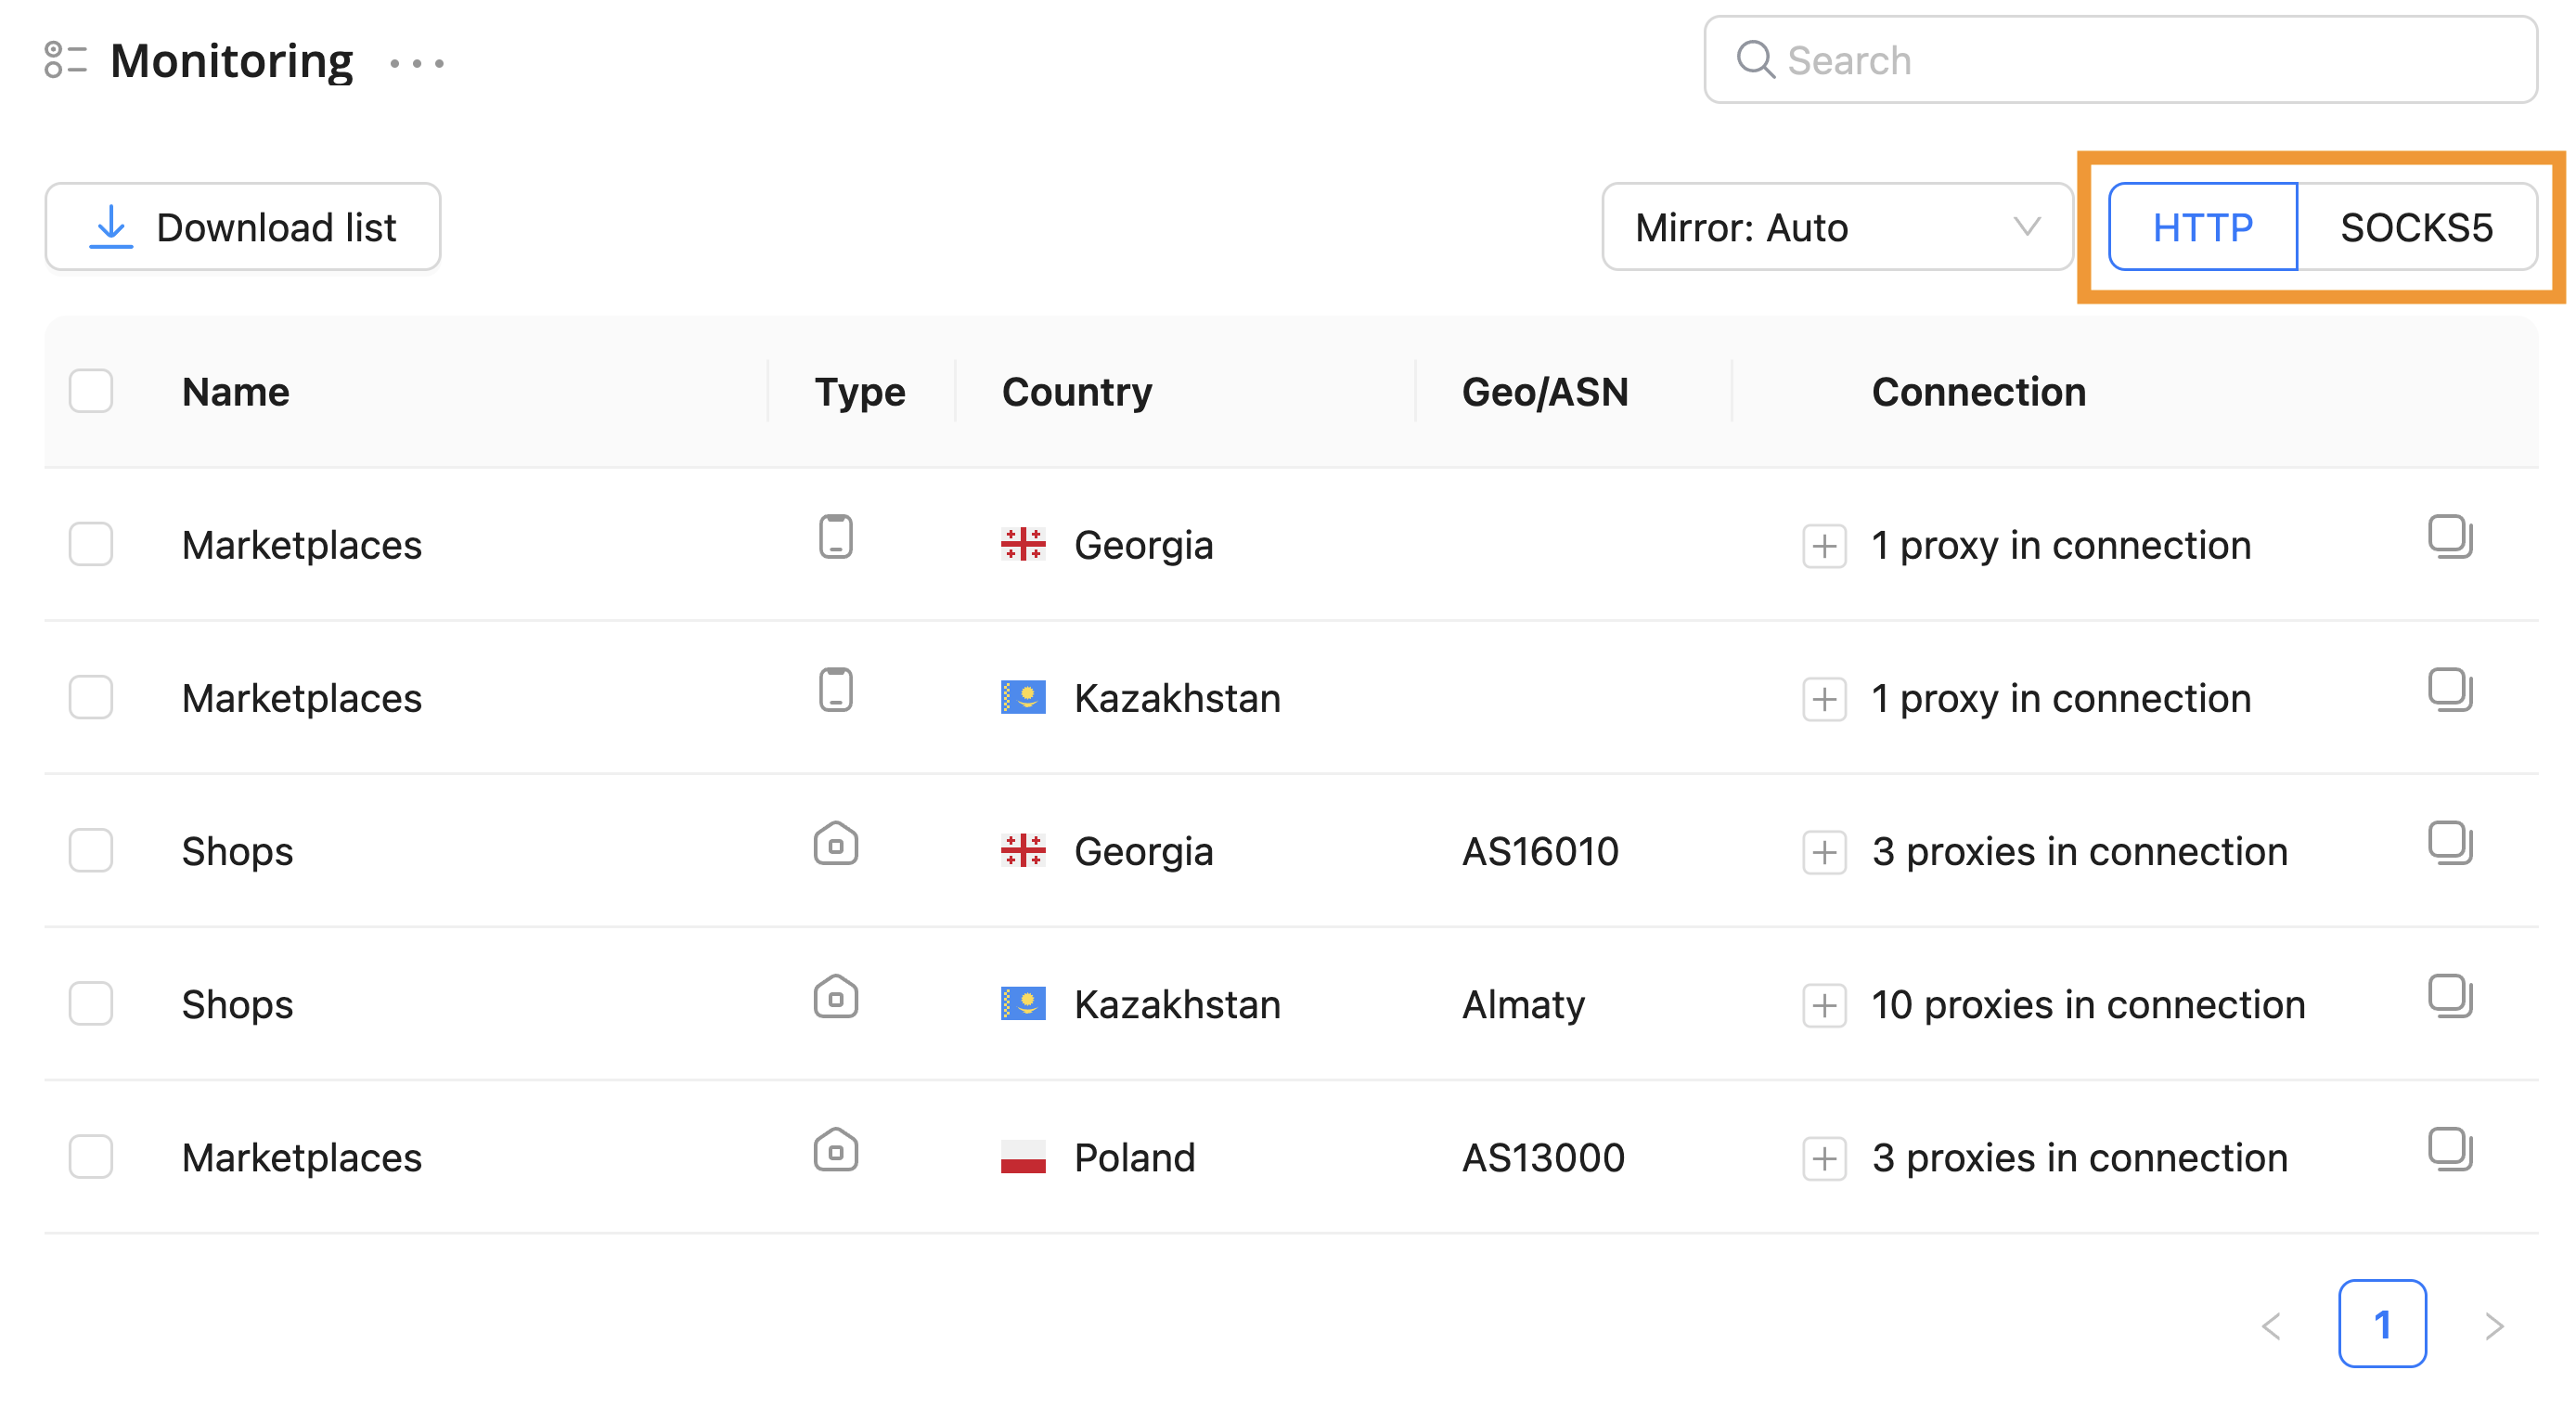The image size is (2576, 1422).
Task: Click into the Search field
Action: tap(2120, 60)
